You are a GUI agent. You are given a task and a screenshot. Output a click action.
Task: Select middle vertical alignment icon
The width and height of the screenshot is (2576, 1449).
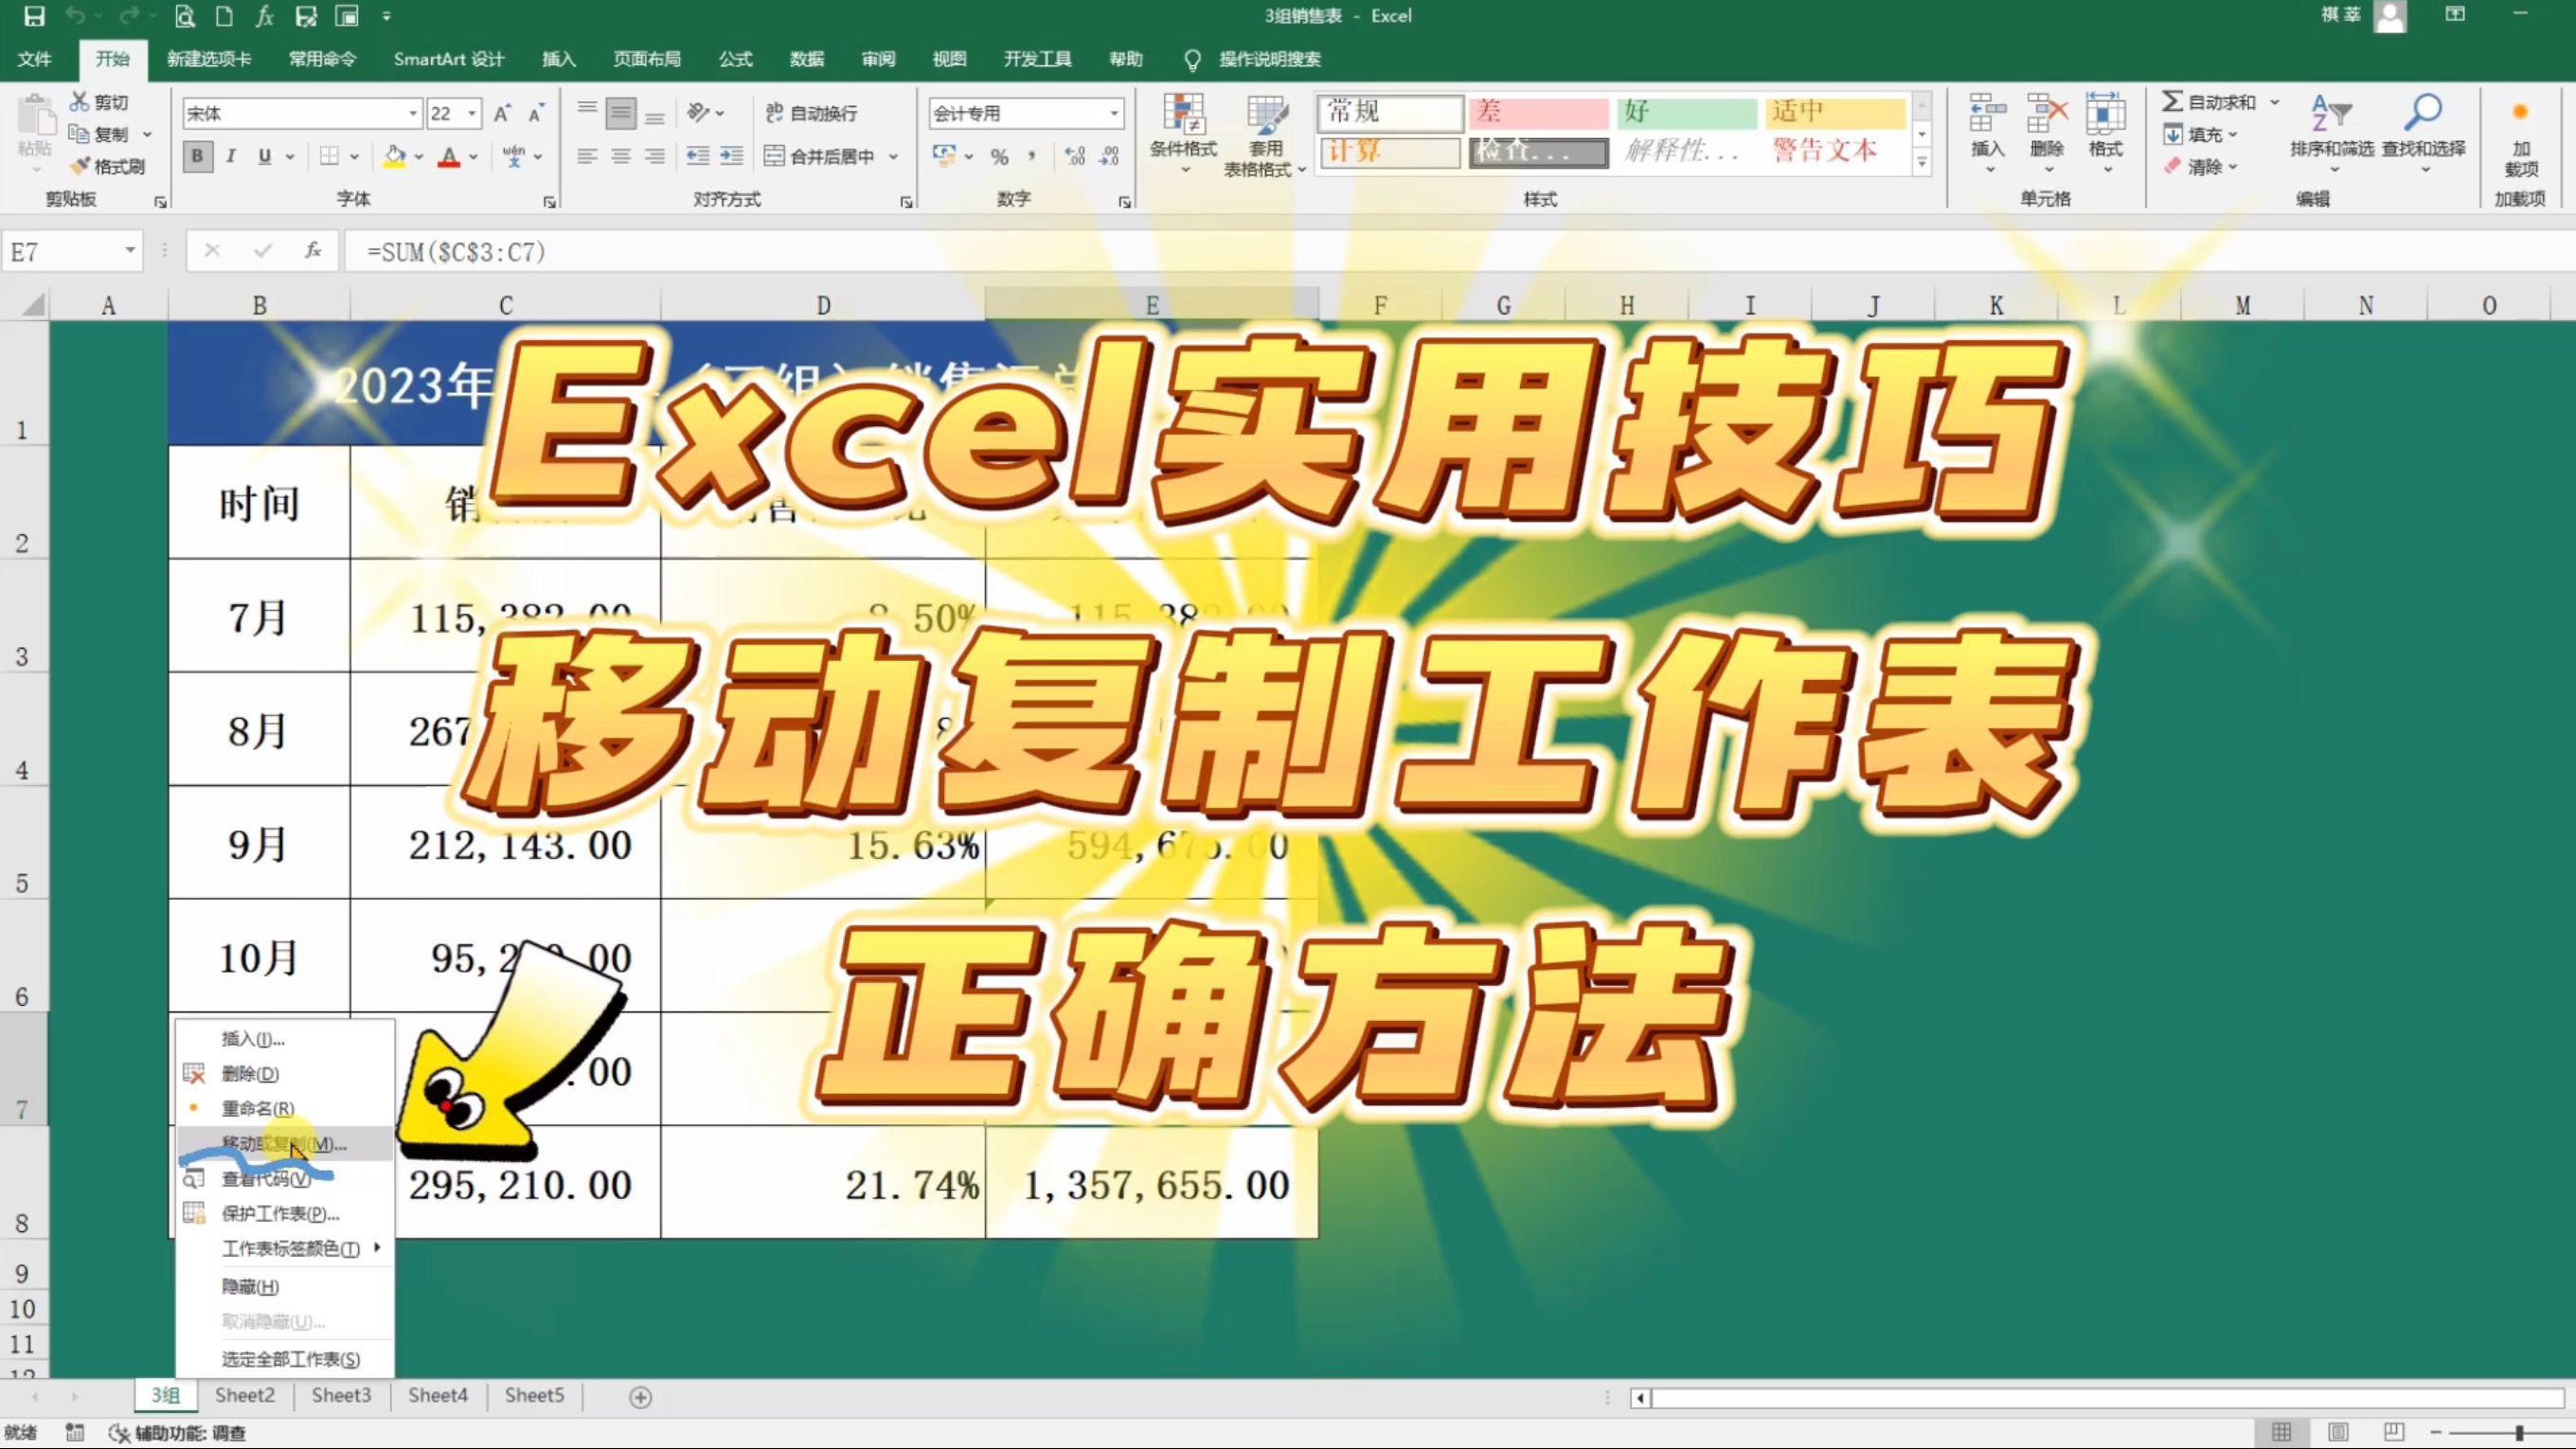click(621, 113)
